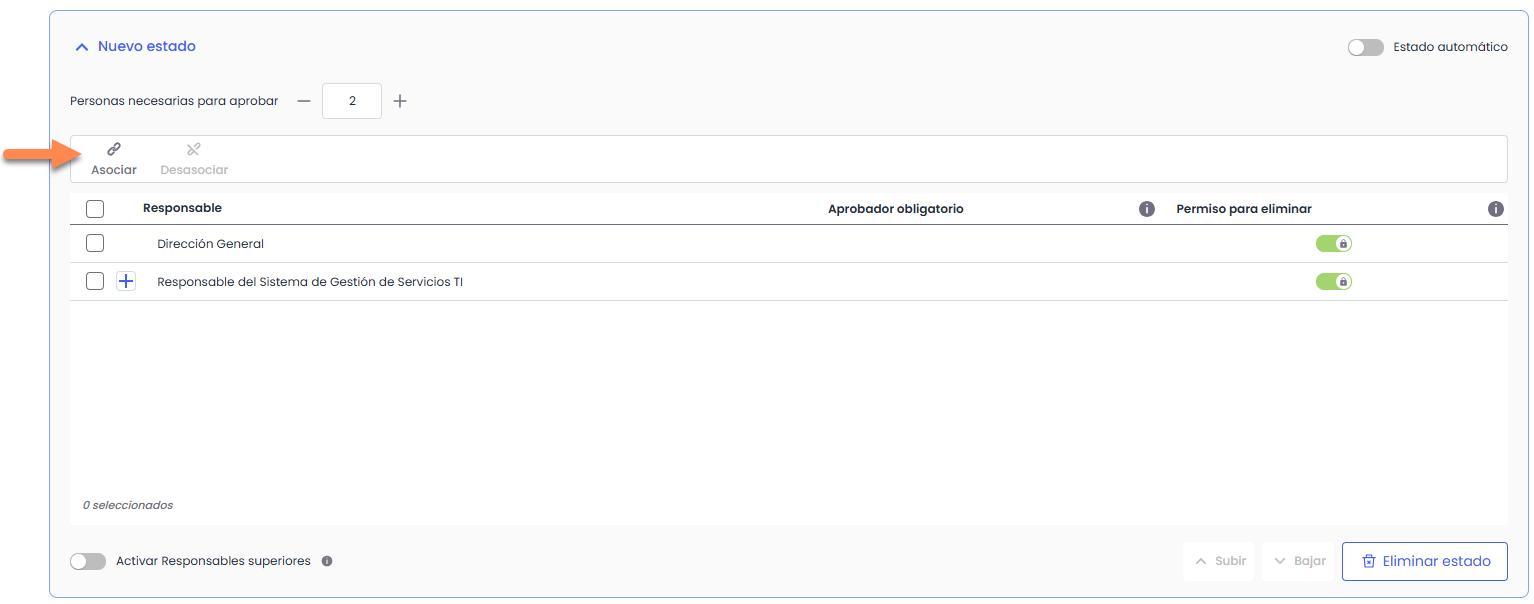Toggle delete permission for Dirección General

1333,244
